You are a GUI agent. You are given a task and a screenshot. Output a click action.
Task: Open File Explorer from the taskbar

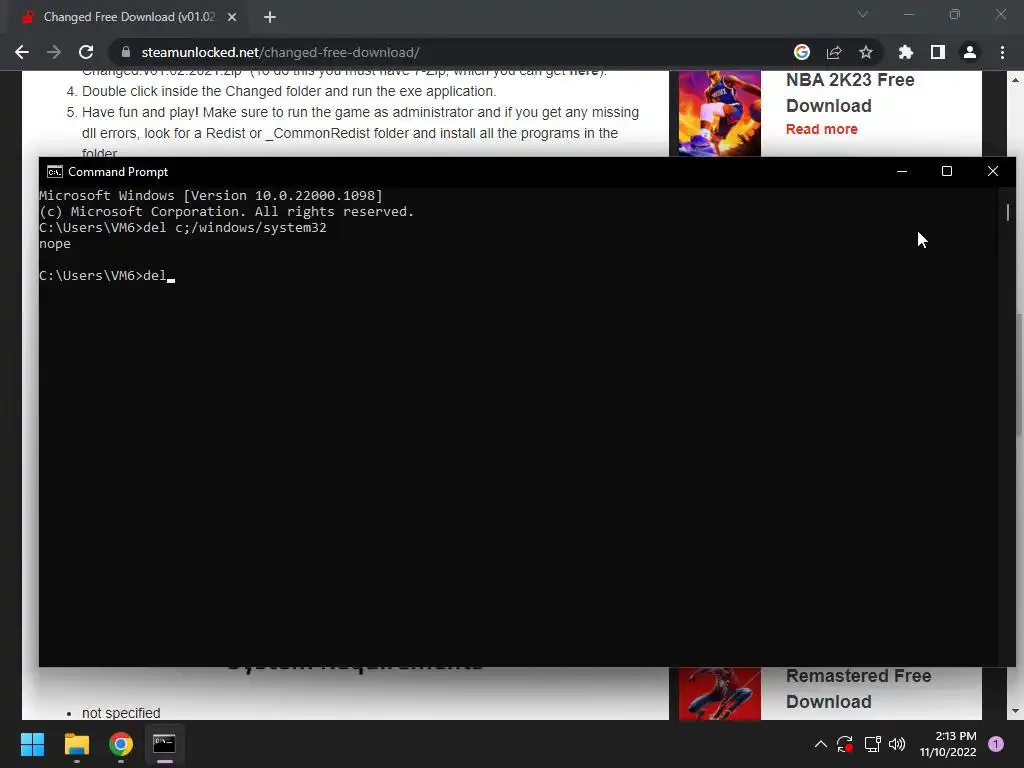(76, 744)
